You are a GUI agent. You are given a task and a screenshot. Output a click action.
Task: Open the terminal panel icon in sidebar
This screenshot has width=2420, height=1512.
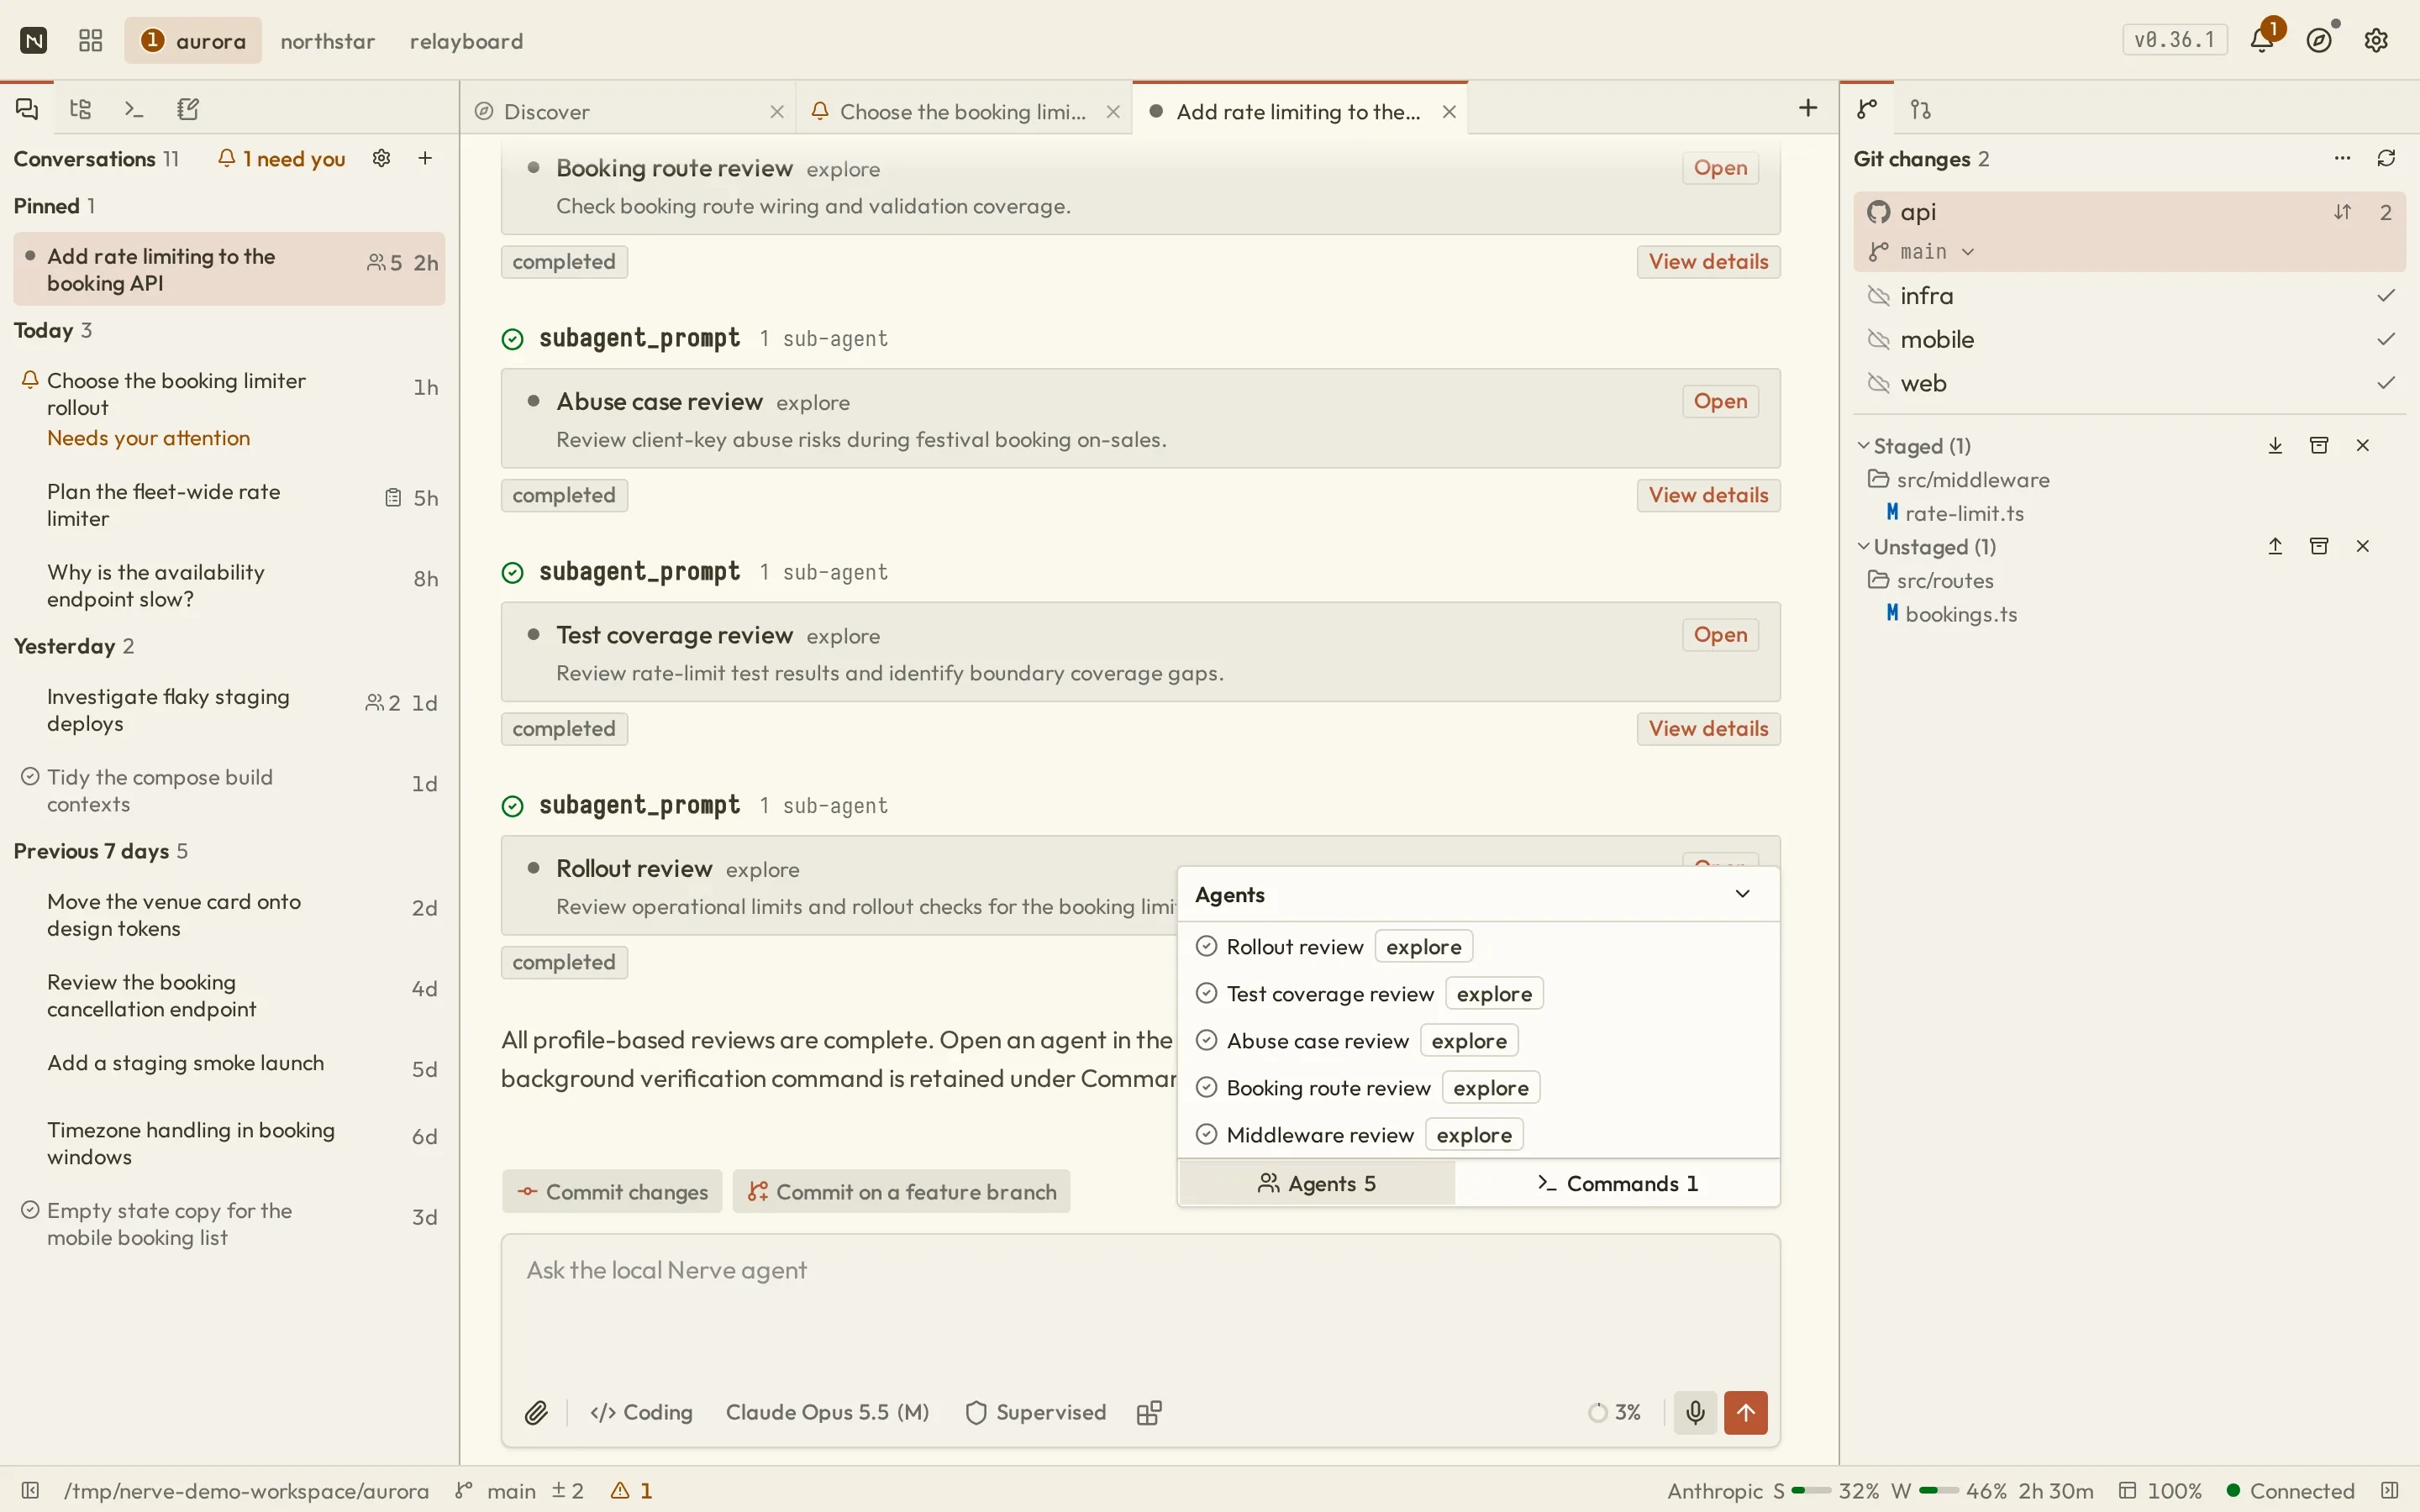point(134,109)
